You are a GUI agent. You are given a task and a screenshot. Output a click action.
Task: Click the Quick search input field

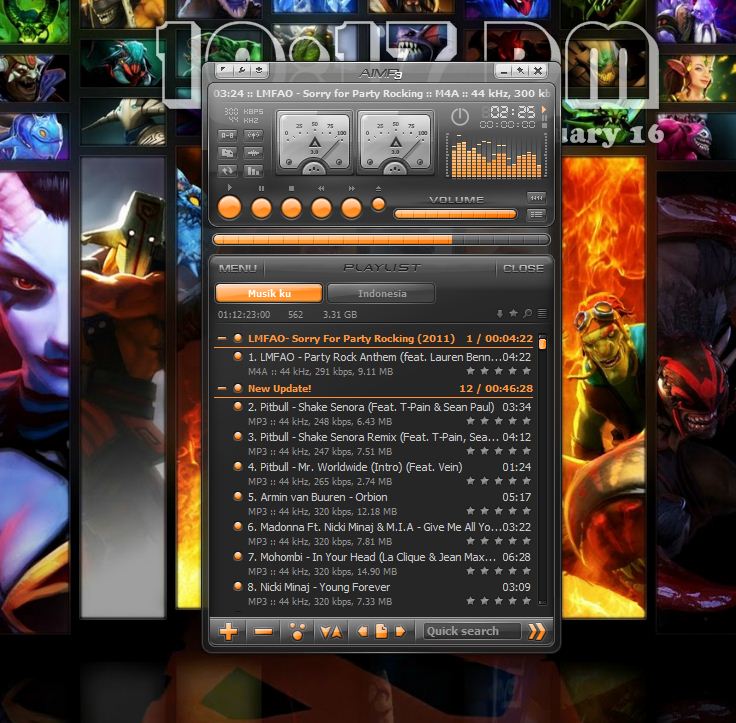pos(472,631)
